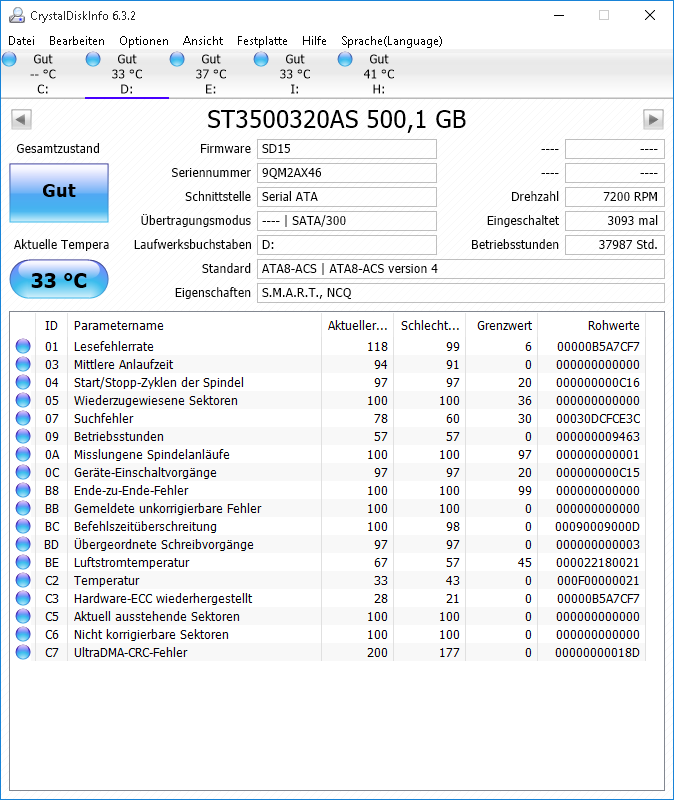Open the Bearbeiten menu
The image size is (674, 800).
click(77, 41)
